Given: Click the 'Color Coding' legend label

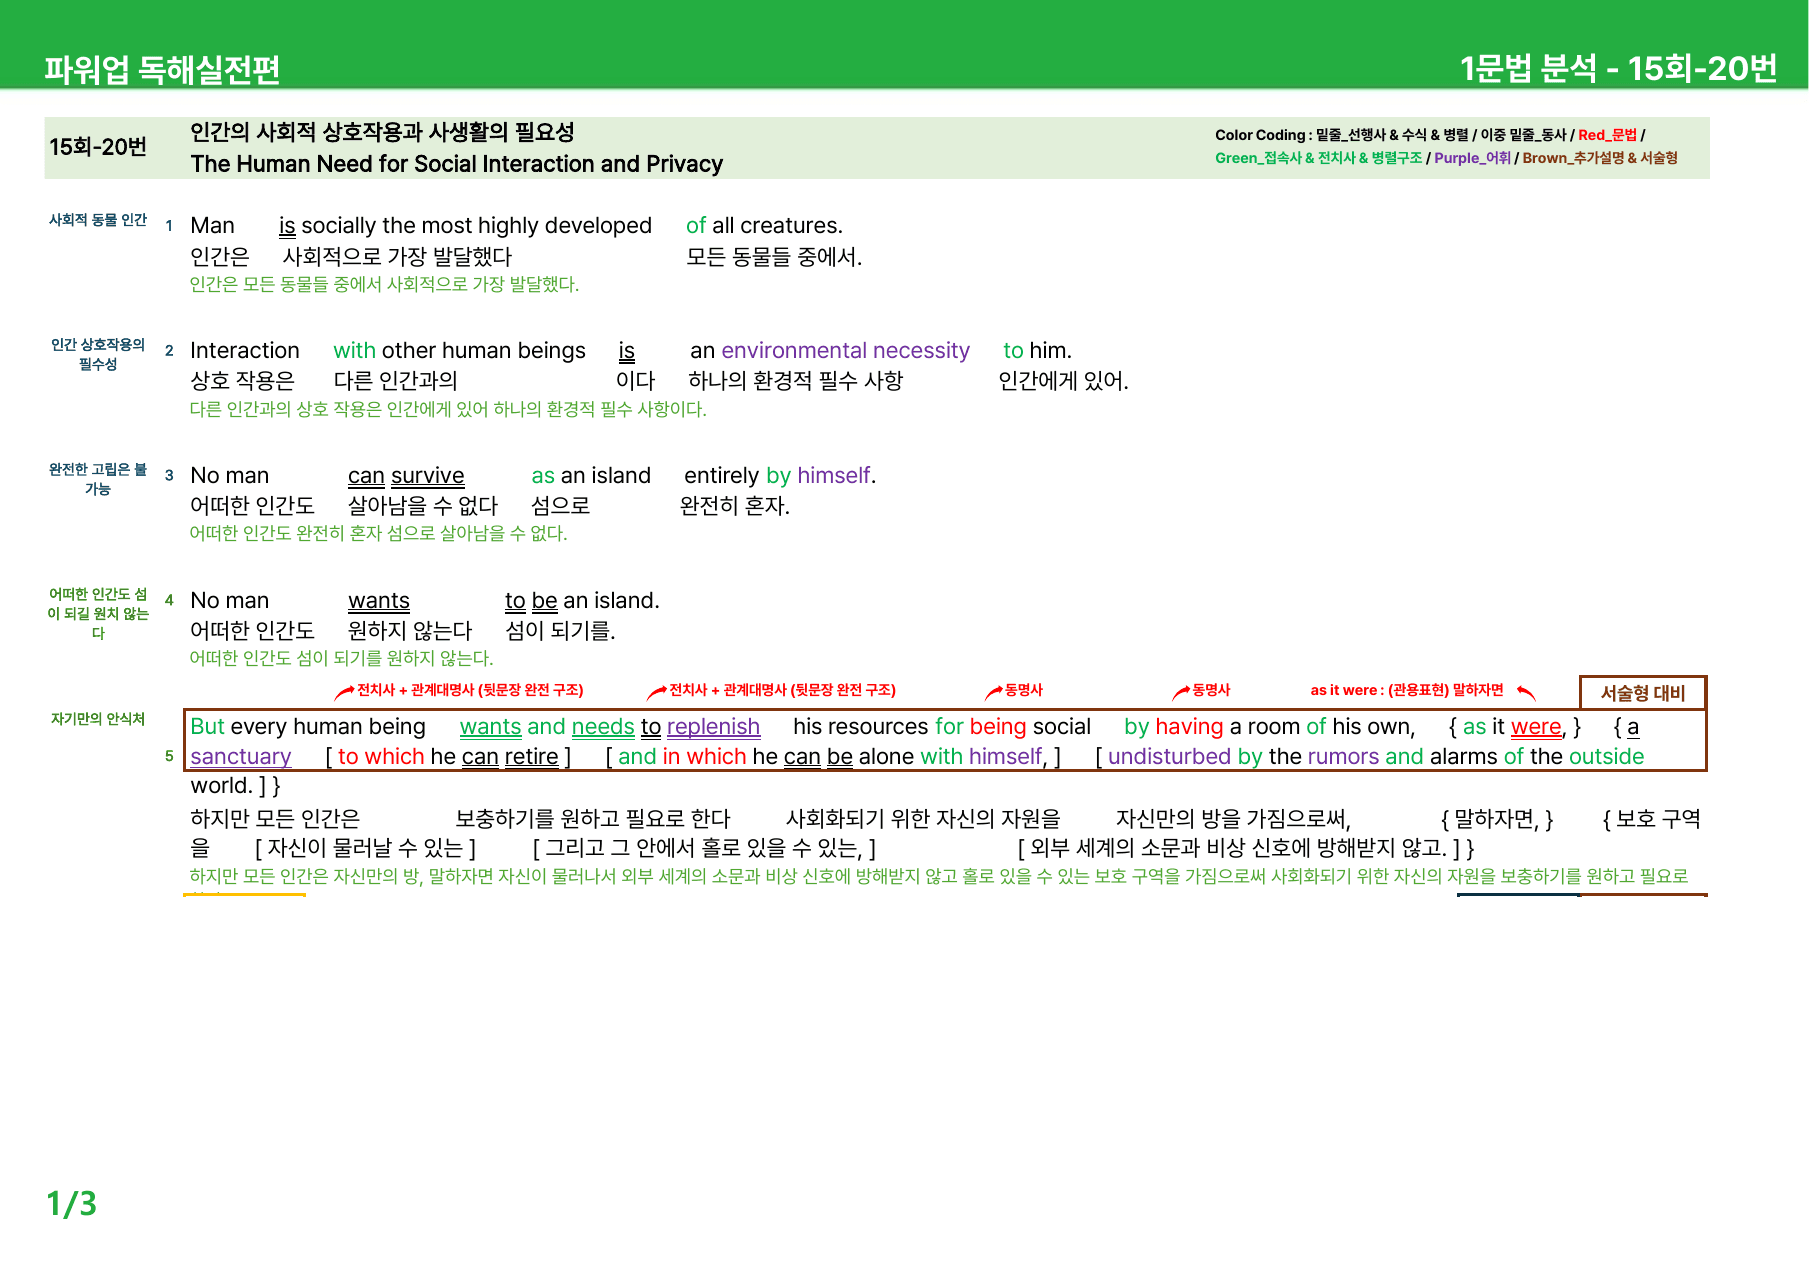Looking at the screenshot, I should [1260, 135].
